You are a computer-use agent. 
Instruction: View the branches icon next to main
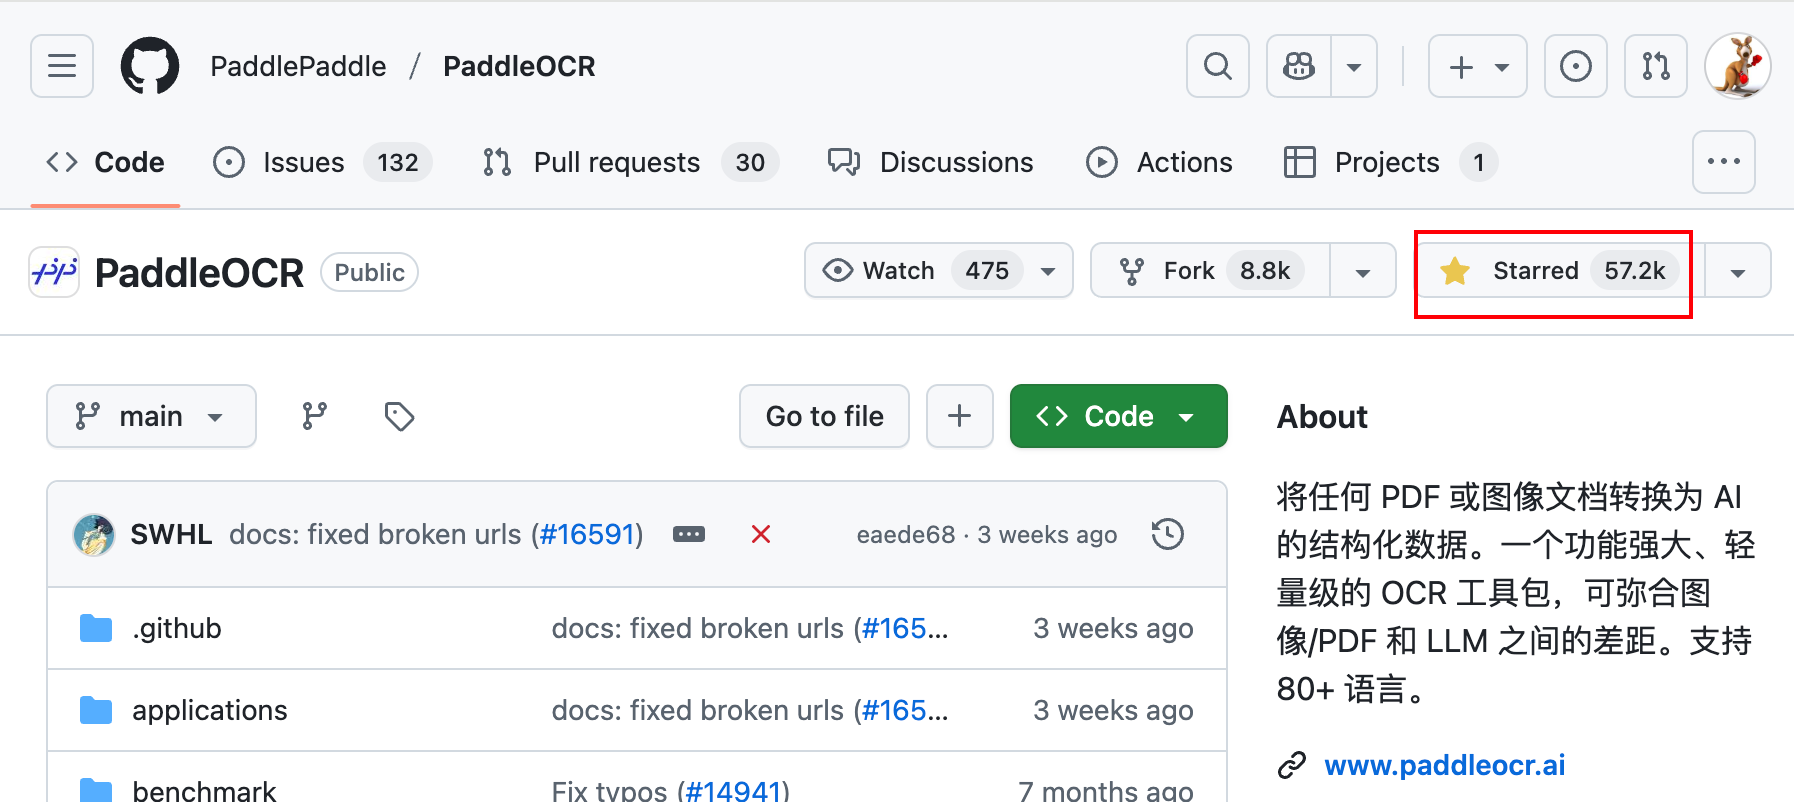pos(315,416)
